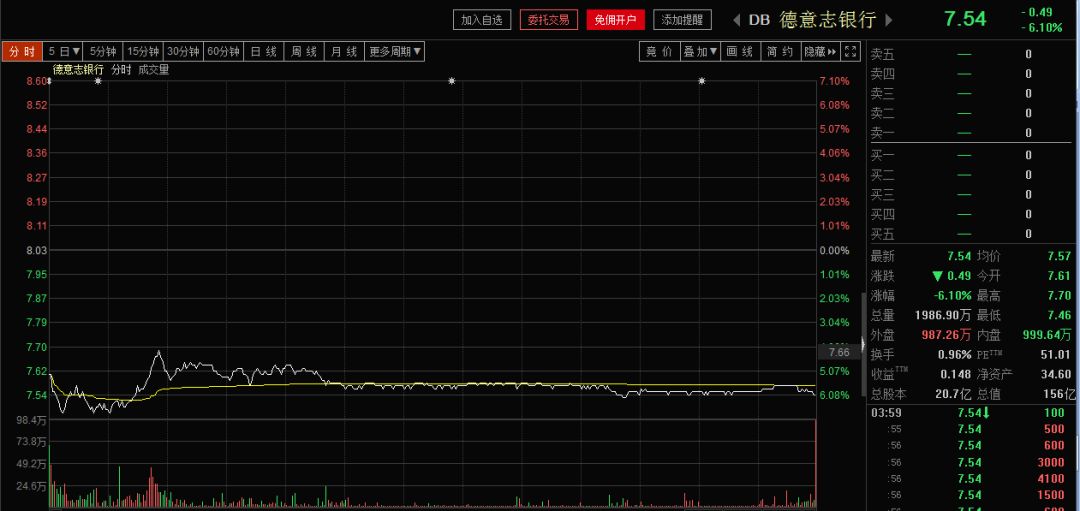Click the info marker above the chart's right portion
The width and height of the screenshot is (1080, 511).
[x=702, y=81]
